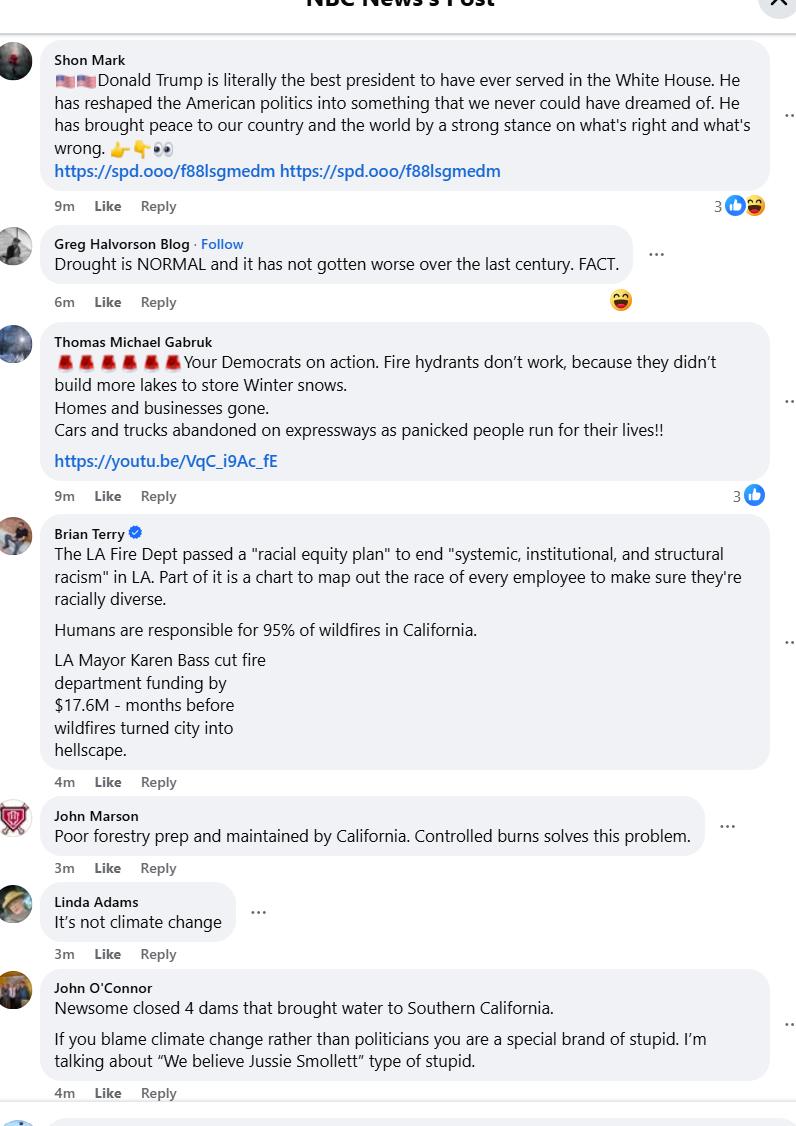Reply to John O'Connor's comment
796x1126 pixels.
click(x=158, y=1093)
